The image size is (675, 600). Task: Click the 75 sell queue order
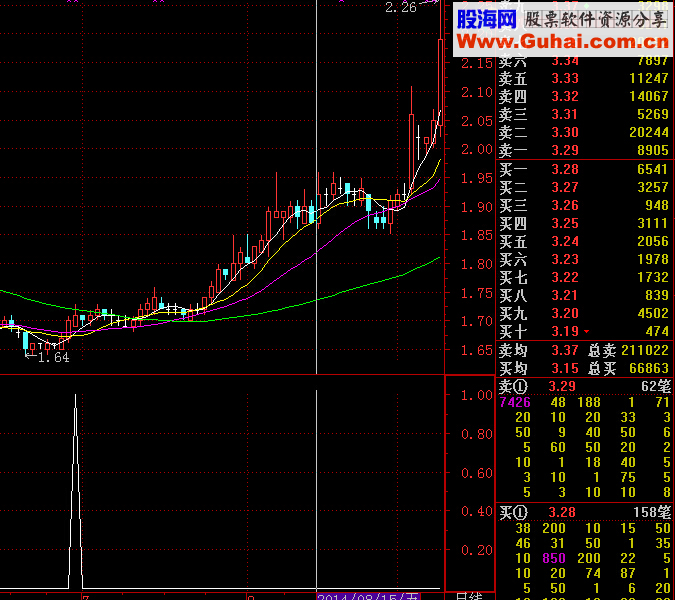(628, 477)
